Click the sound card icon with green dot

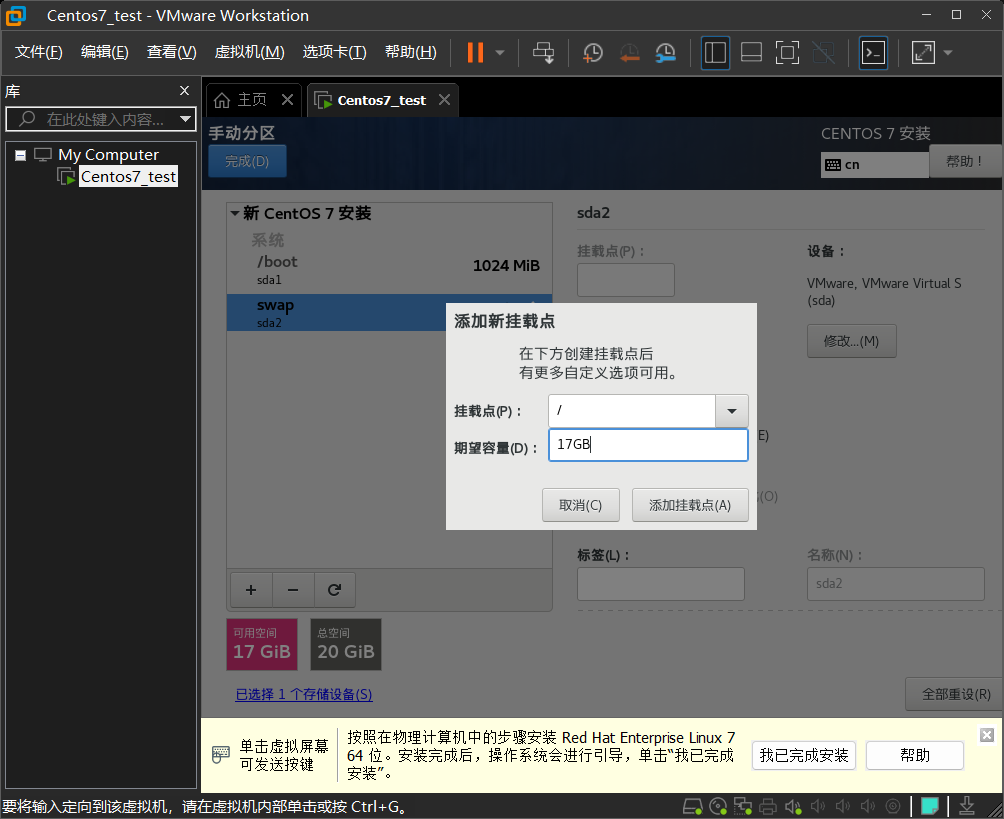point(793,807)
